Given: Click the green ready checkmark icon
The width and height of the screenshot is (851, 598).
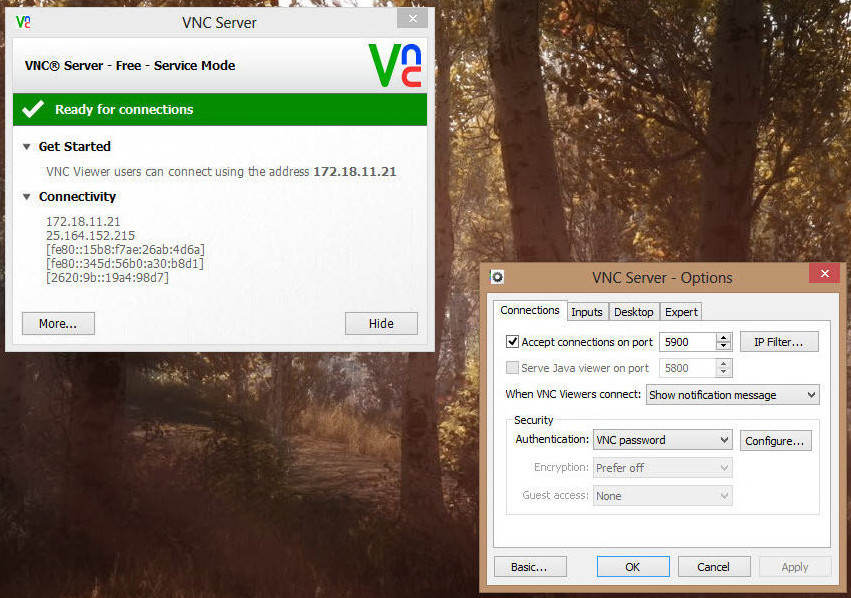Looking at the screenshot, I should tap(33, 110).
